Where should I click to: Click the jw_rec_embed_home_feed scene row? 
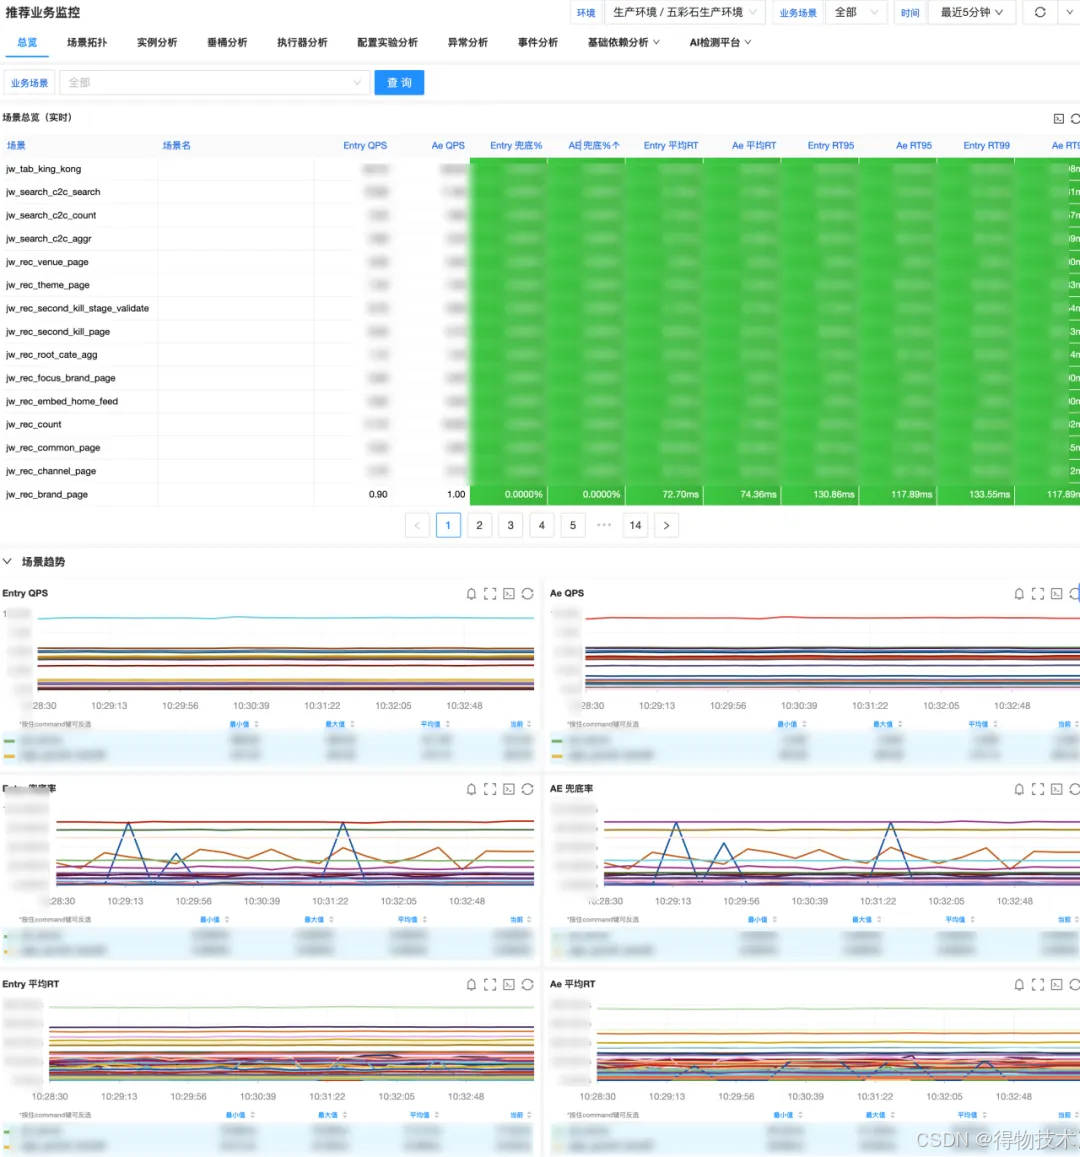click(540, 401)
